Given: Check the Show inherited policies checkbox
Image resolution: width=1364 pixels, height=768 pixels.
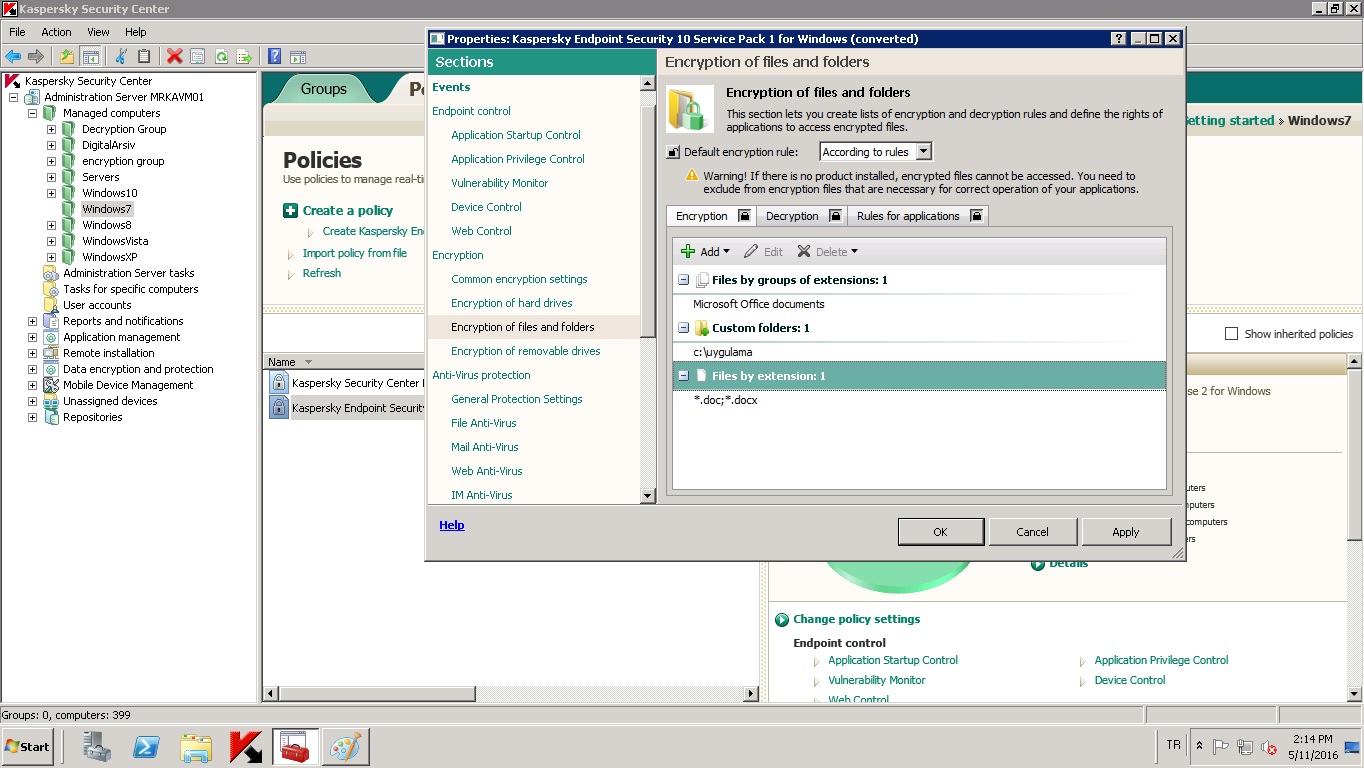Looking at the screenshot, I should 1232,334.
